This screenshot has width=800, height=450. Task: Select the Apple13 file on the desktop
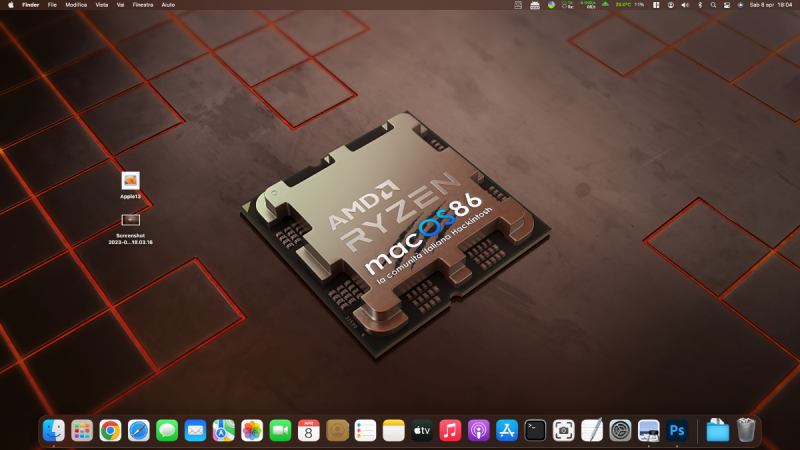click(x=131, y=185)
